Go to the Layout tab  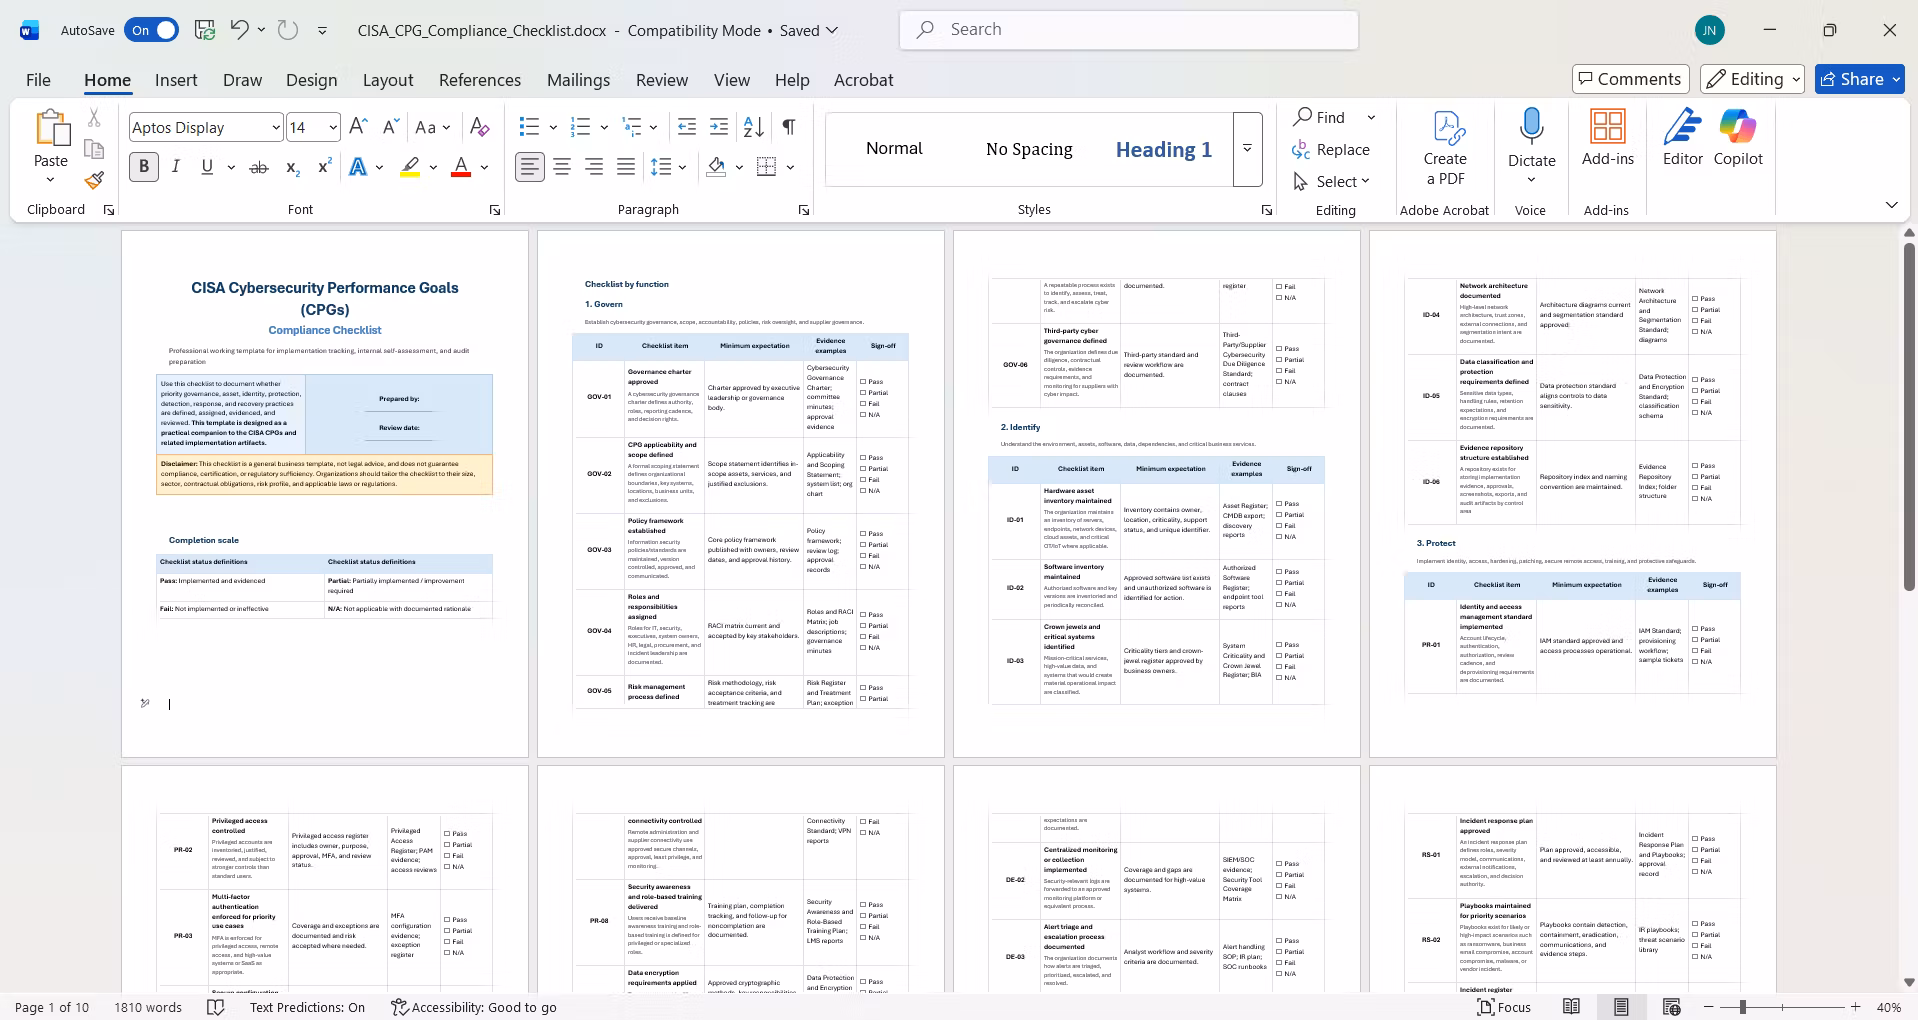(388, 80)
